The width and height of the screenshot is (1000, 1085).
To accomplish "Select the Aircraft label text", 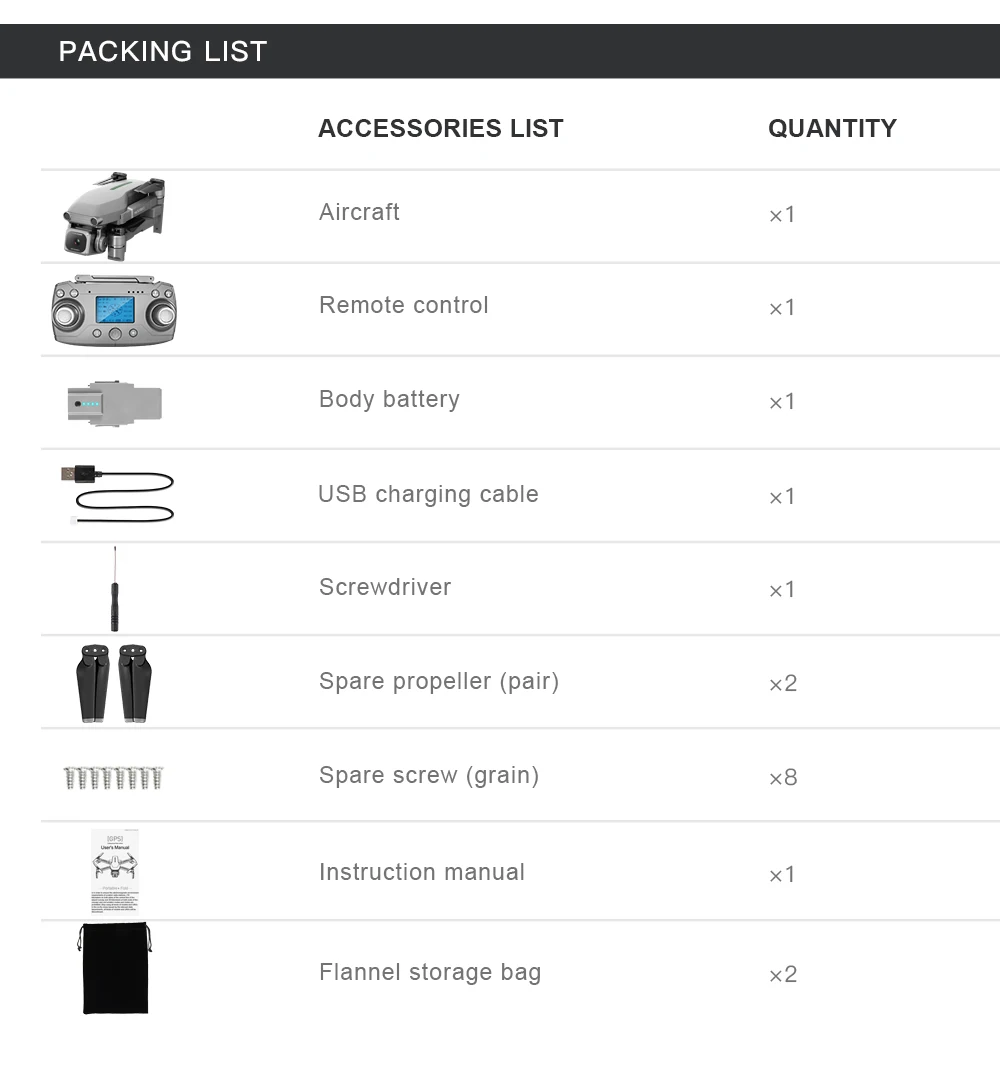I will pyautogui.click(x=359, y=212).
